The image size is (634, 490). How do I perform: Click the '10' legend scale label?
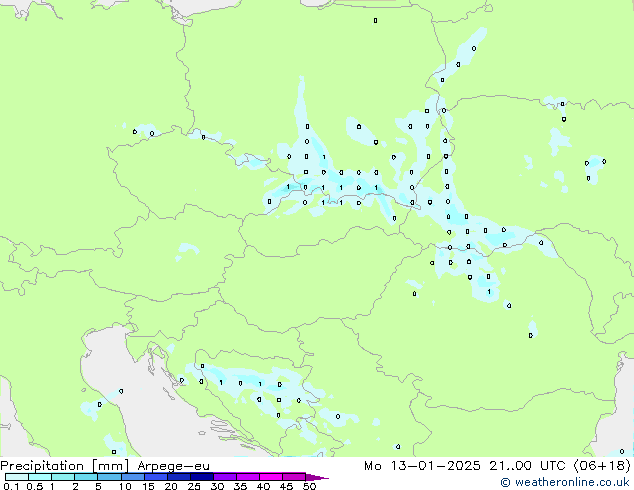tap(125, 486)
